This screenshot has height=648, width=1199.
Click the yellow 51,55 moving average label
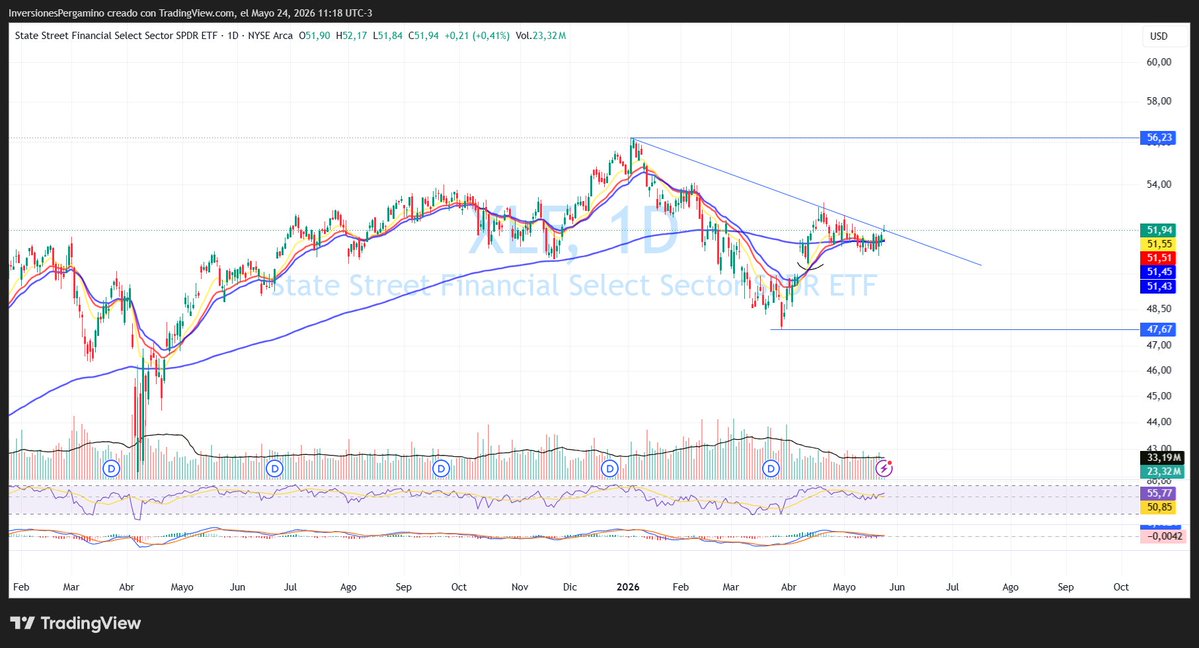coord(1158,244)
